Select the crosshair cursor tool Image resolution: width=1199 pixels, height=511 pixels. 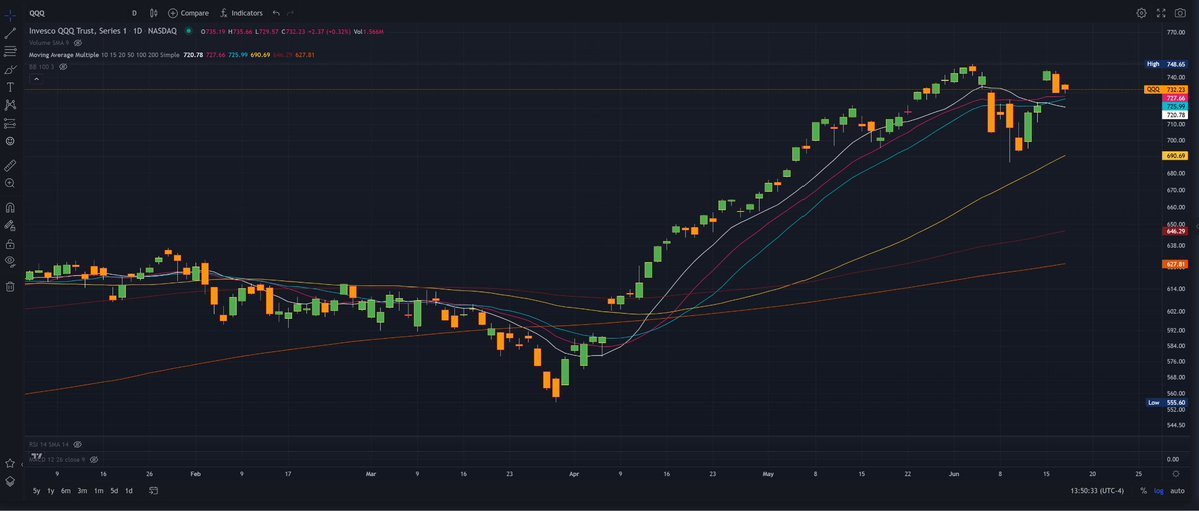coord(10,14)
